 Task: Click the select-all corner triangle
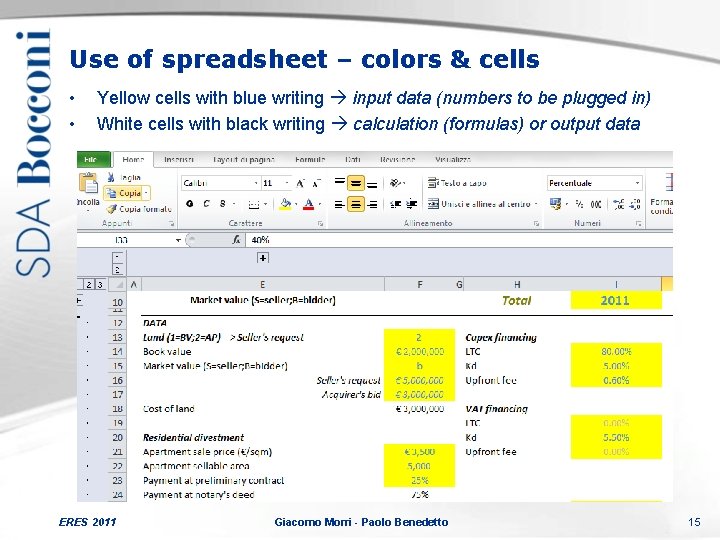pos(118,285)
